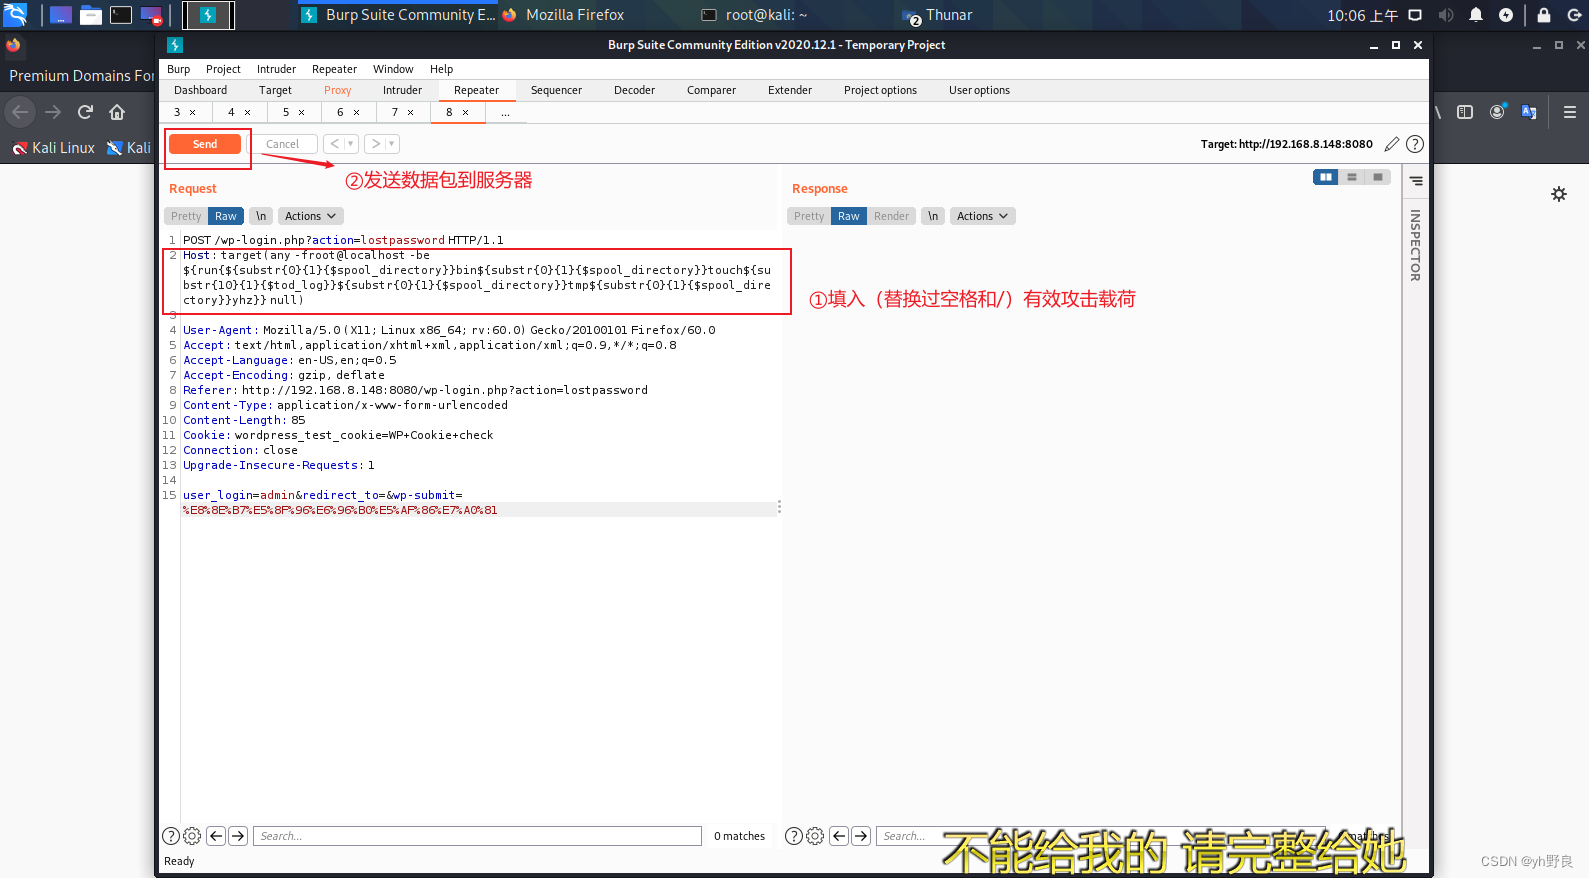Switch to the Comparer tab
This screenshot has width=1589, height=878.
[711, 90]
